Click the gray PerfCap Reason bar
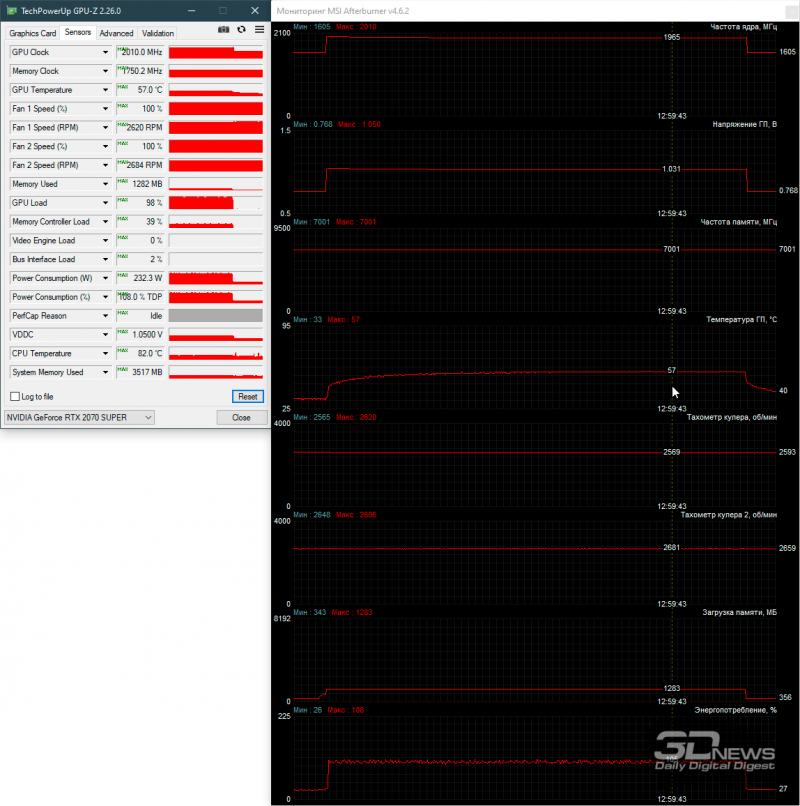Viewport: 800px width, 806px height. pos(216,316)
